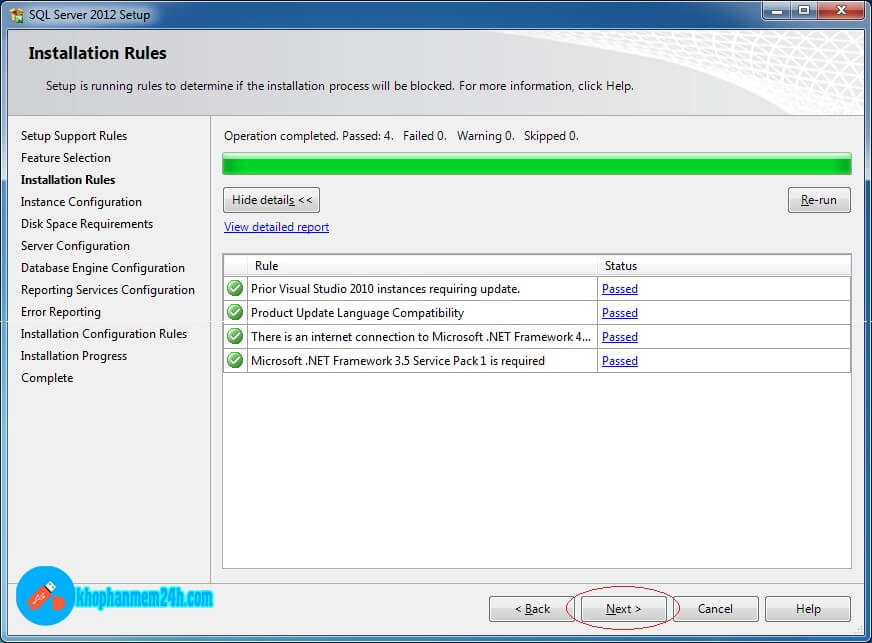Viewport: 872px width, 643px height.
Task: Open Passed status for Visual Studio 2010 rule
Action: pos(619,289)
